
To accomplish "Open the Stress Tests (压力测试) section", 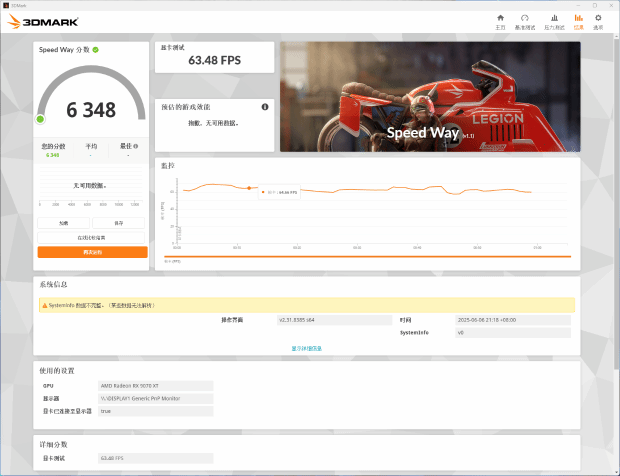I will [554, 22].
